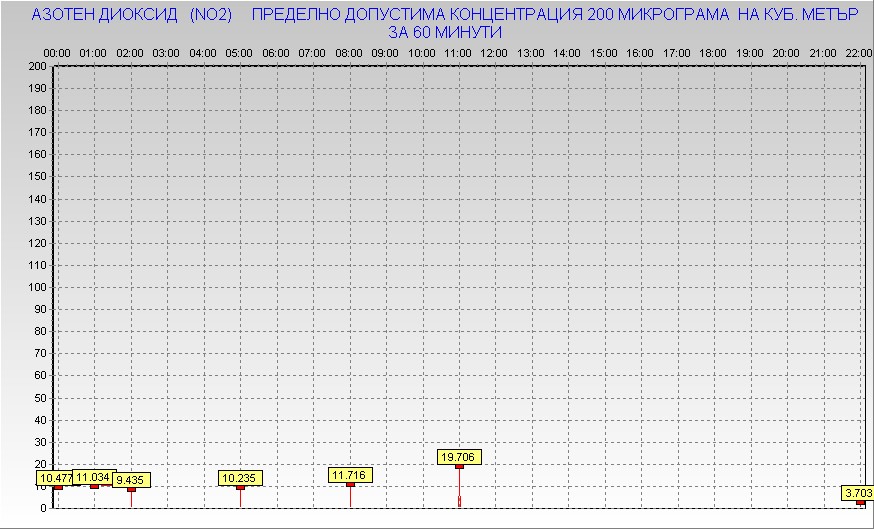Select the red data point under 11.716
Screen dimensions: 874x529
[x=349, y=485]
